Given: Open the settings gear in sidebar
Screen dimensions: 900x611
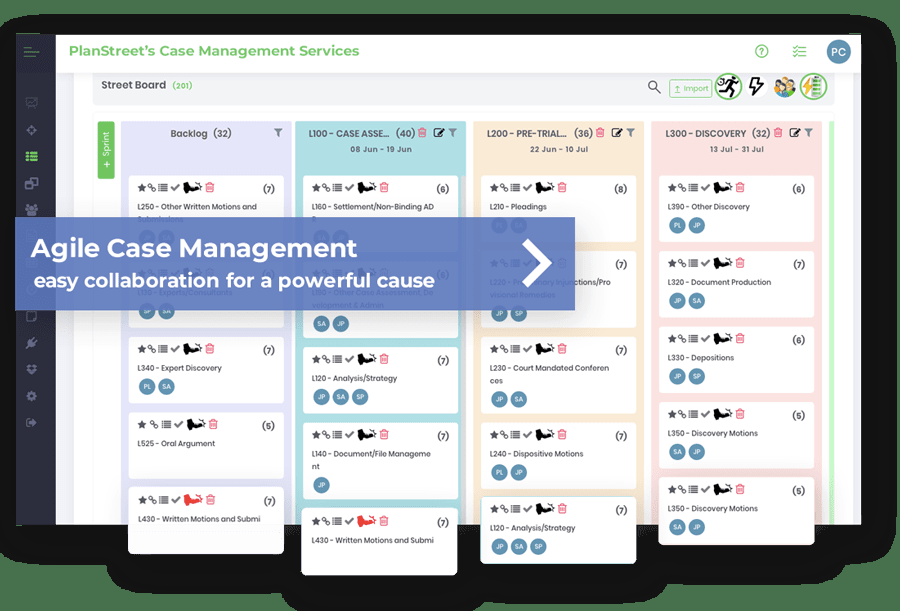Looking at the screenshot, I should click(32, 396).
